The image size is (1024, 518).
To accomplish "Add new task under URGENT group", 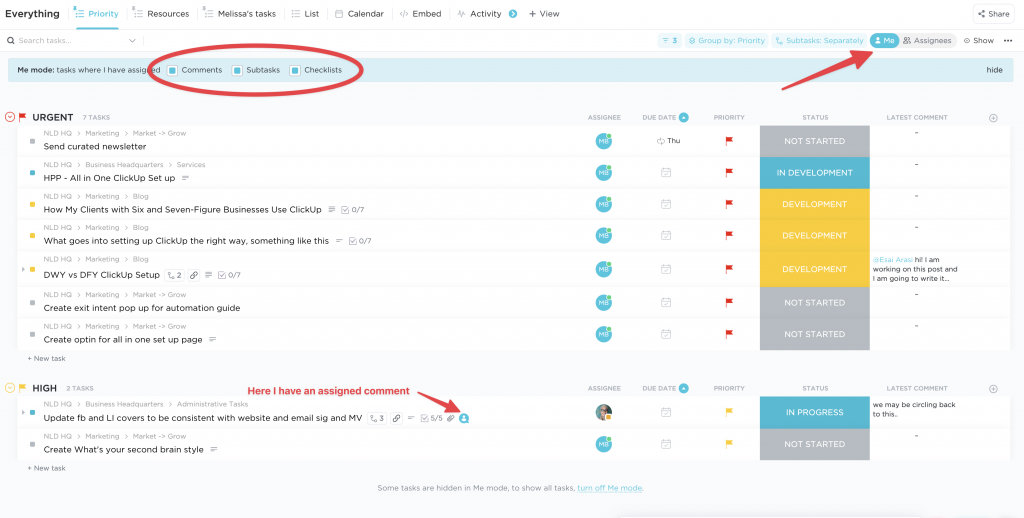I will [x=46, y=358].
